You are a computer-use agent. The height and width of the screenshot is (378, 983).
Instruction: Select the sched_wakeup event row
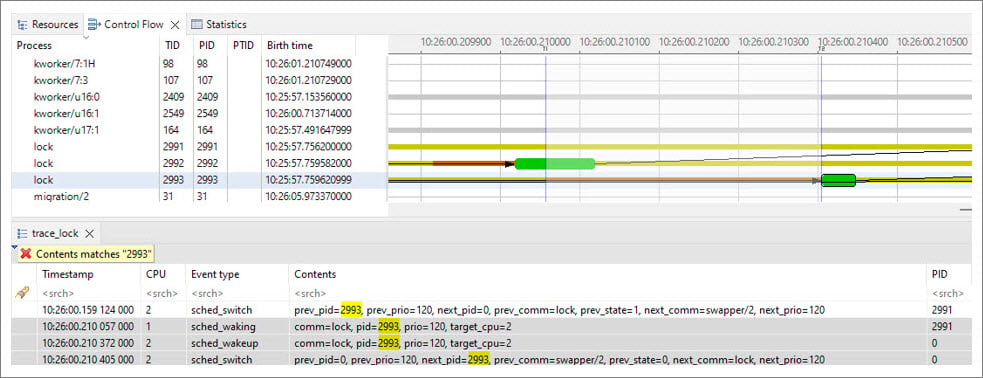492,343
